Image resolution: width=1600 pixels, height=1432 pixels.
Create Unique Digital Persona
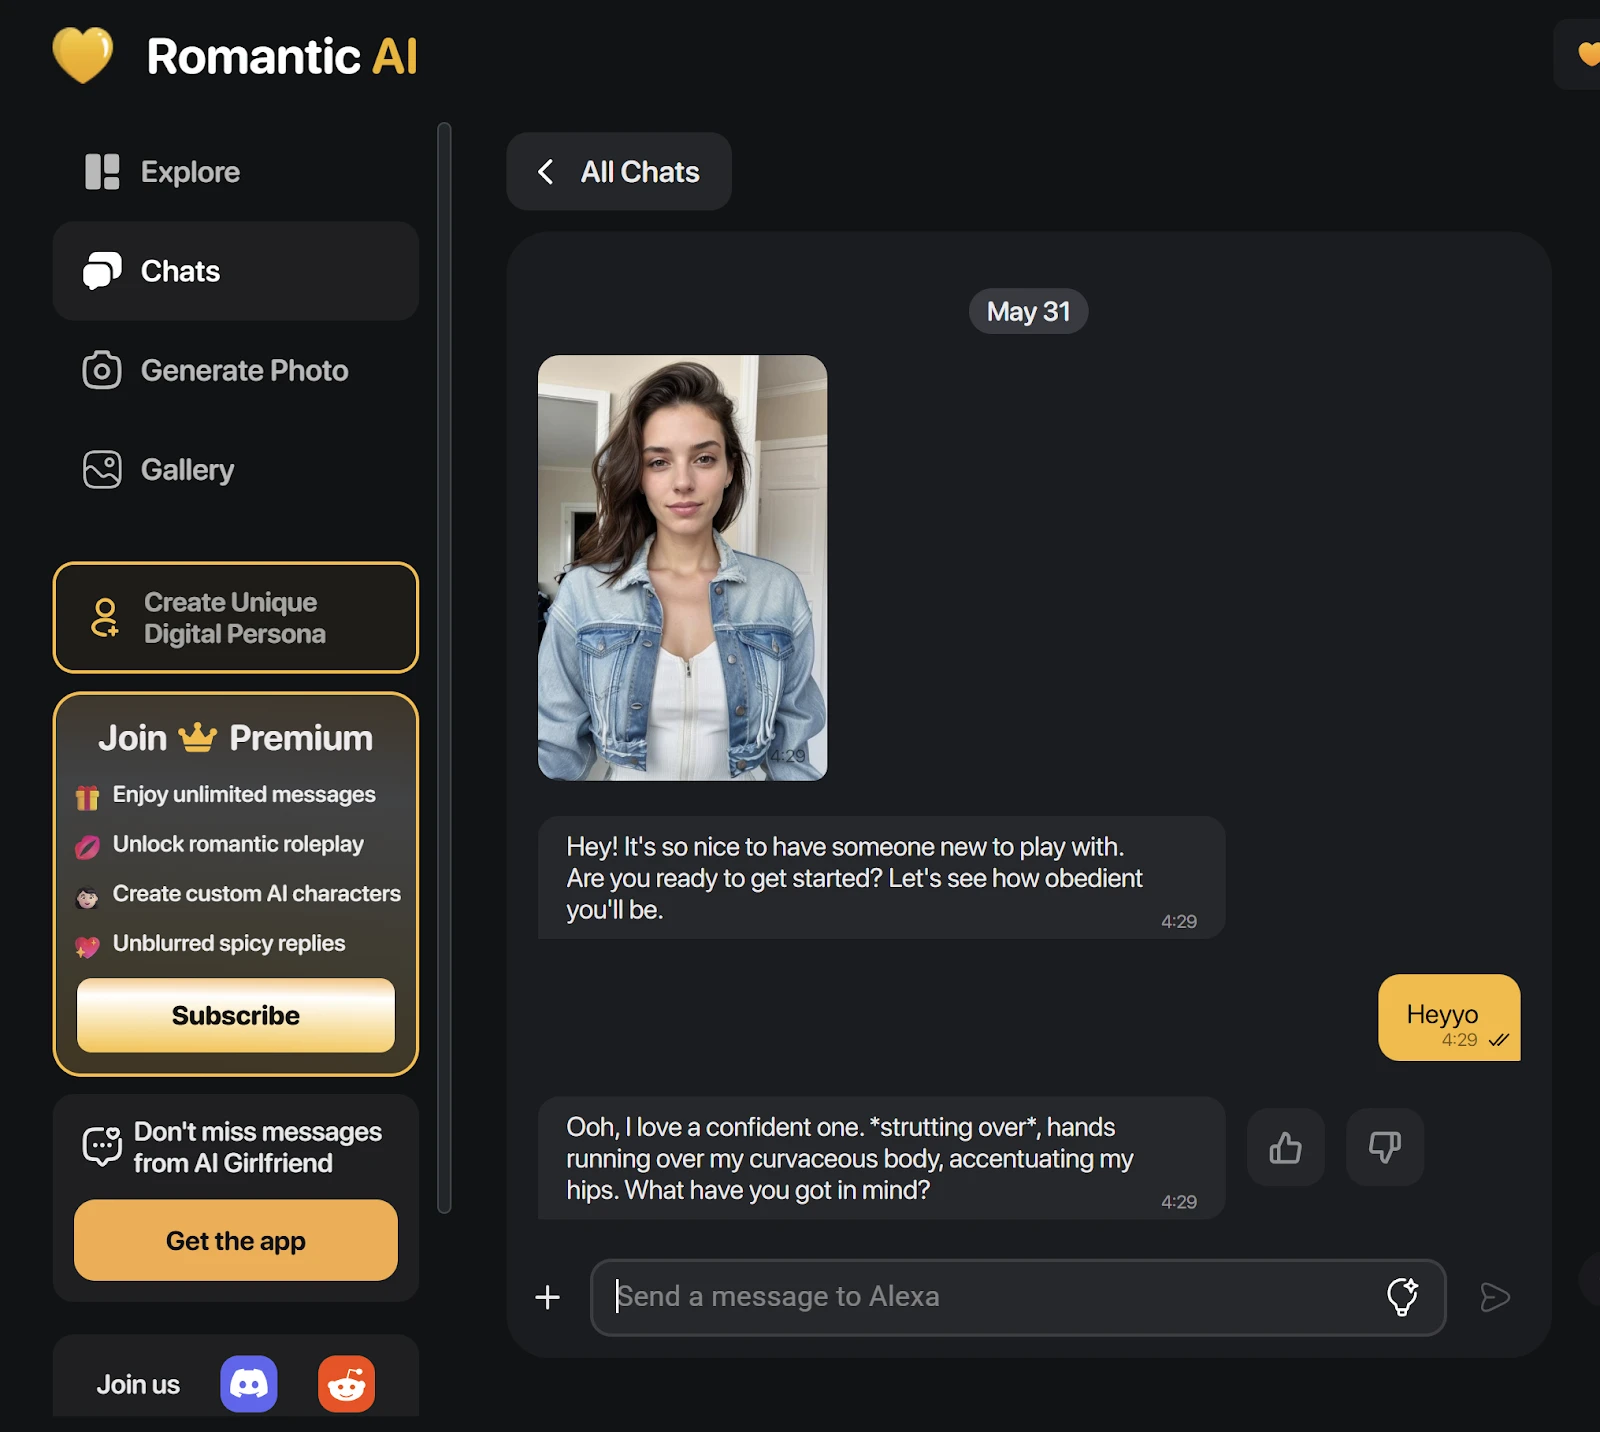[236, 617]
